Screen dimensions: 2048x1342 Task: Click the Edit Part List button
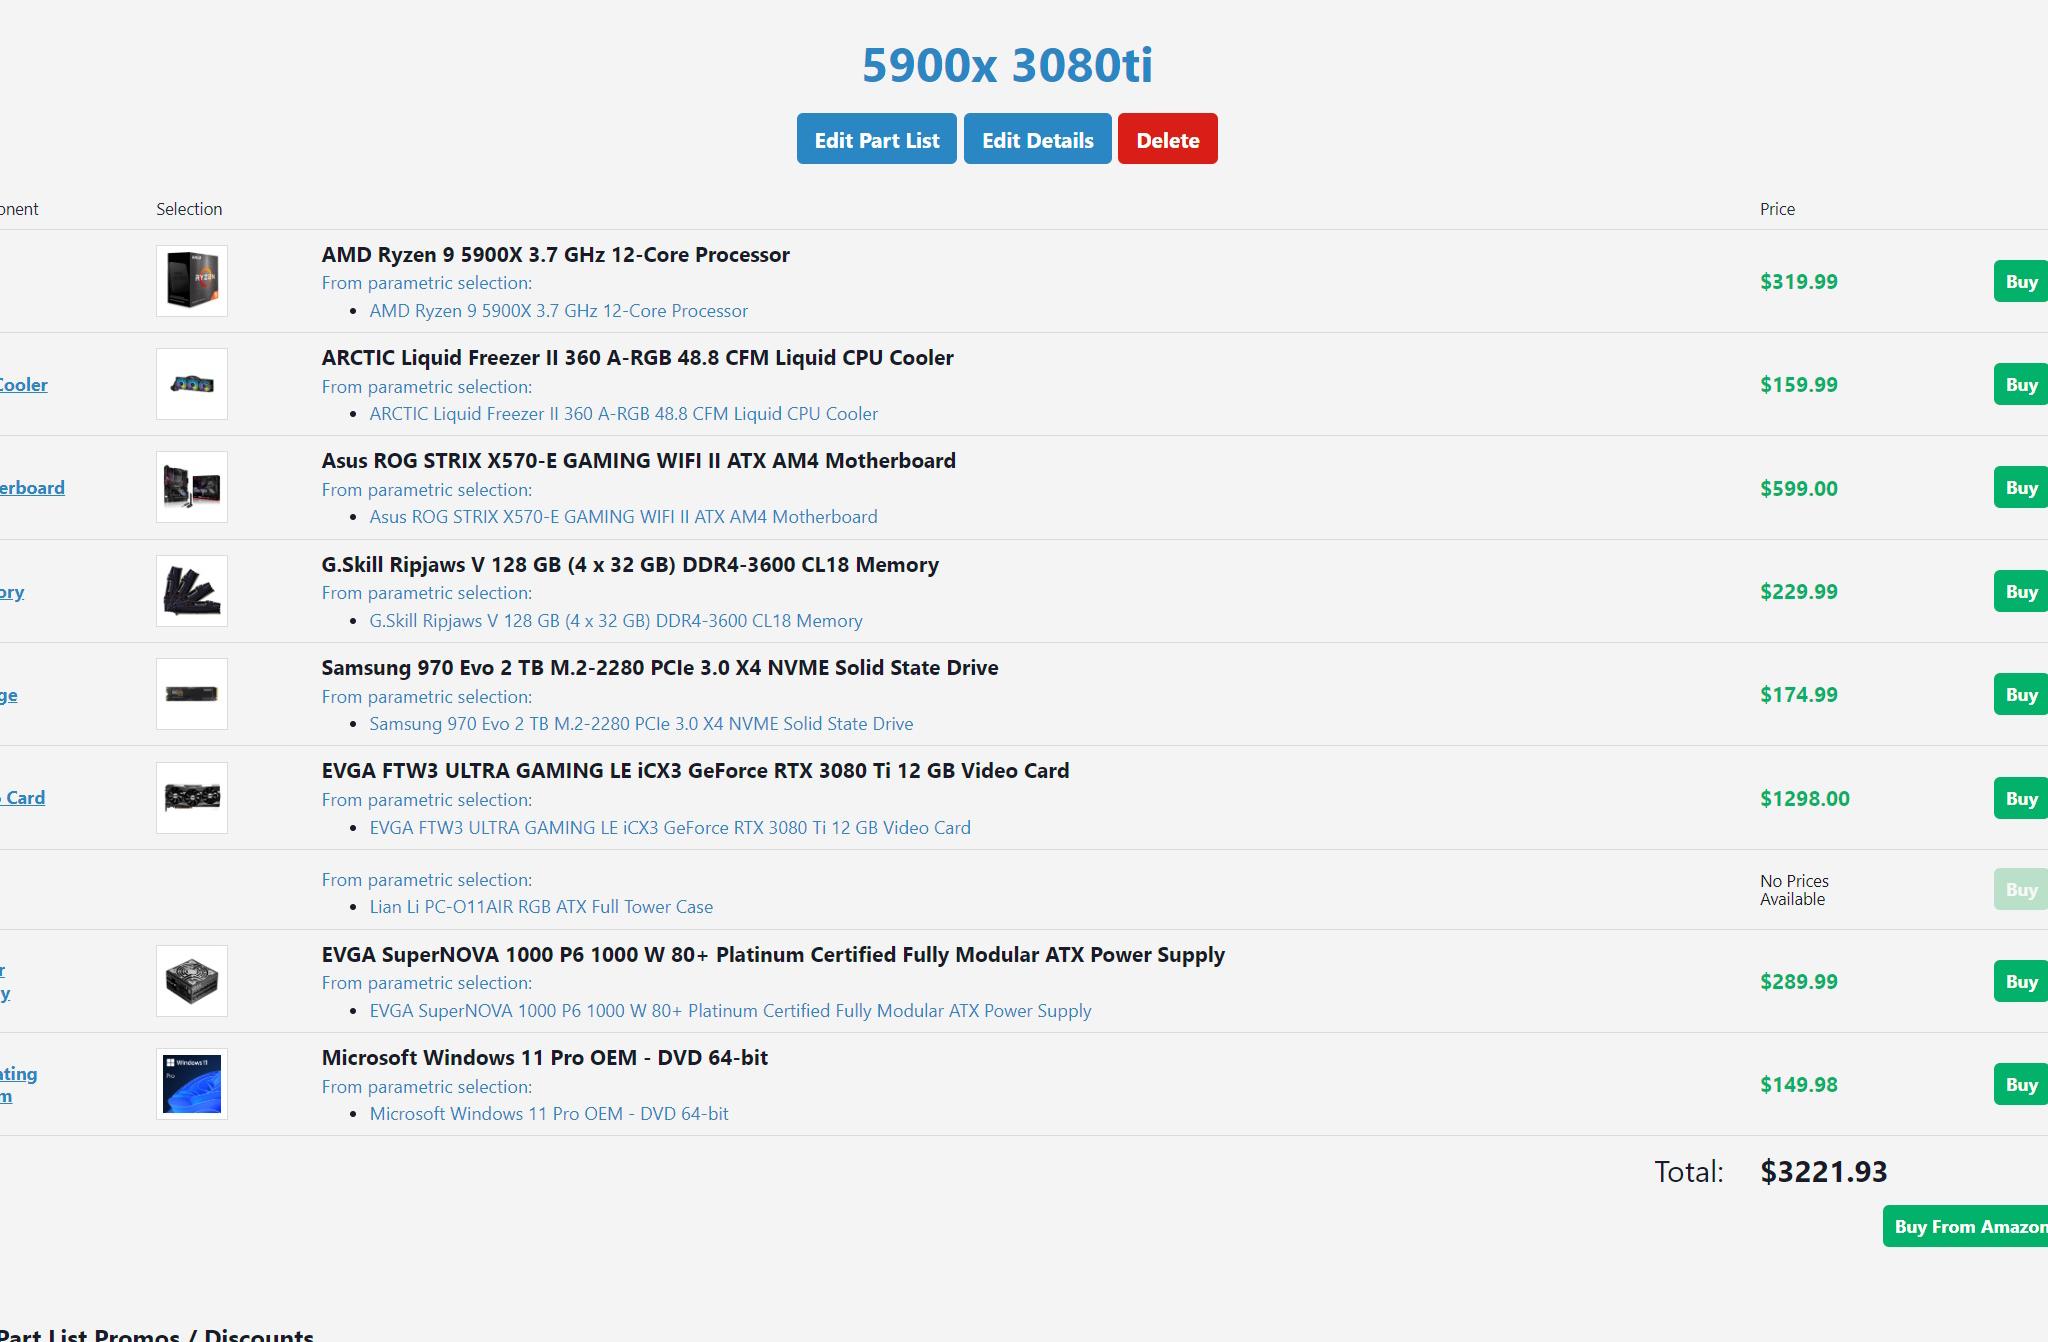pyautogui.click(x=877, y=139)
